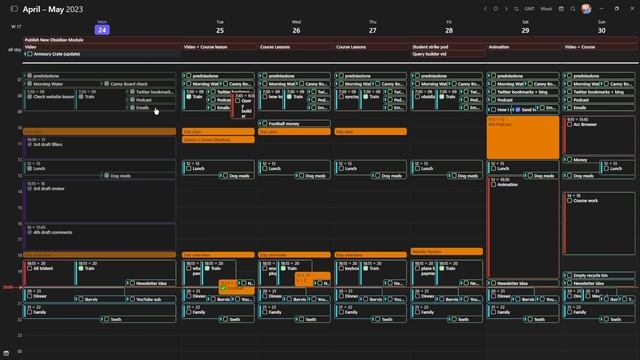Image resolution: width=640 pixels, height=360 pixels.
Task: Open the calendar picker icon
Action: coord(561,9)
